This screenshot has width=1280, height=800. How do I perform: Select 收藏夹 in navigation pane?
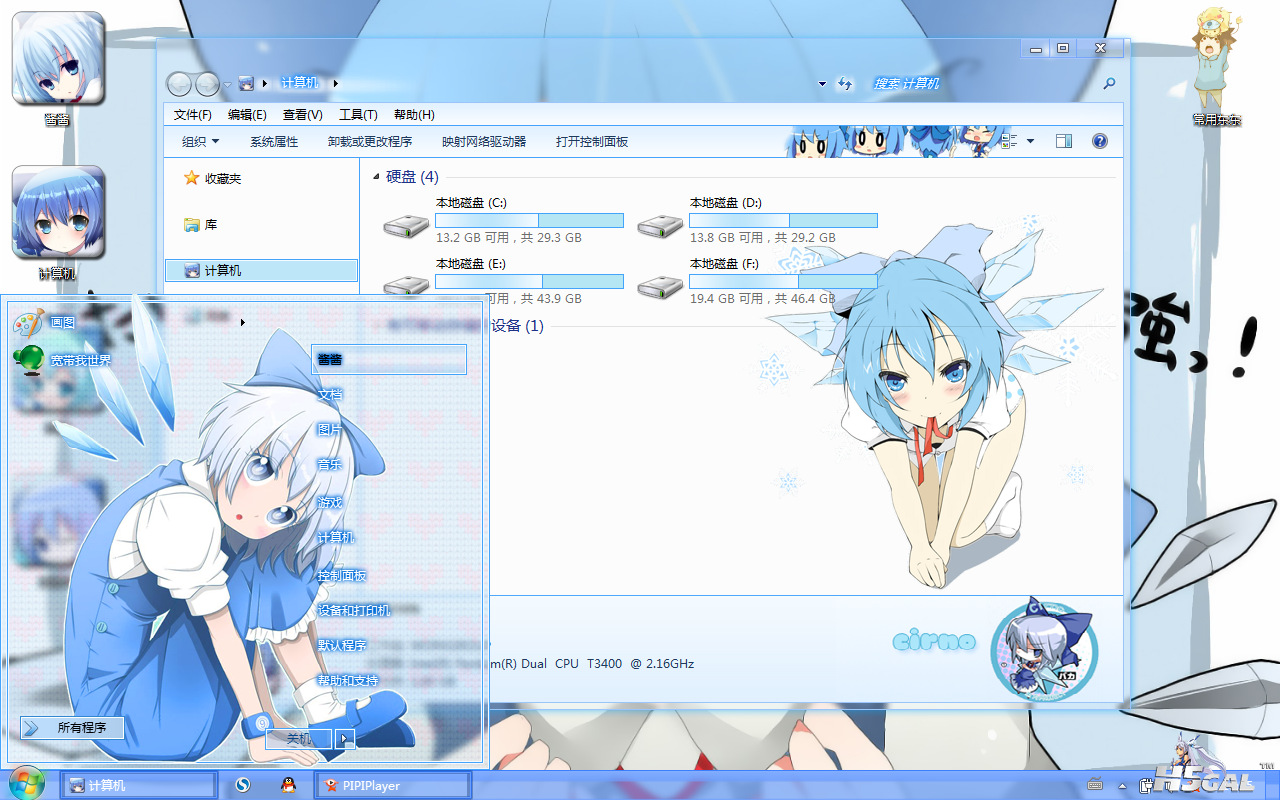(x=222, y=179)
